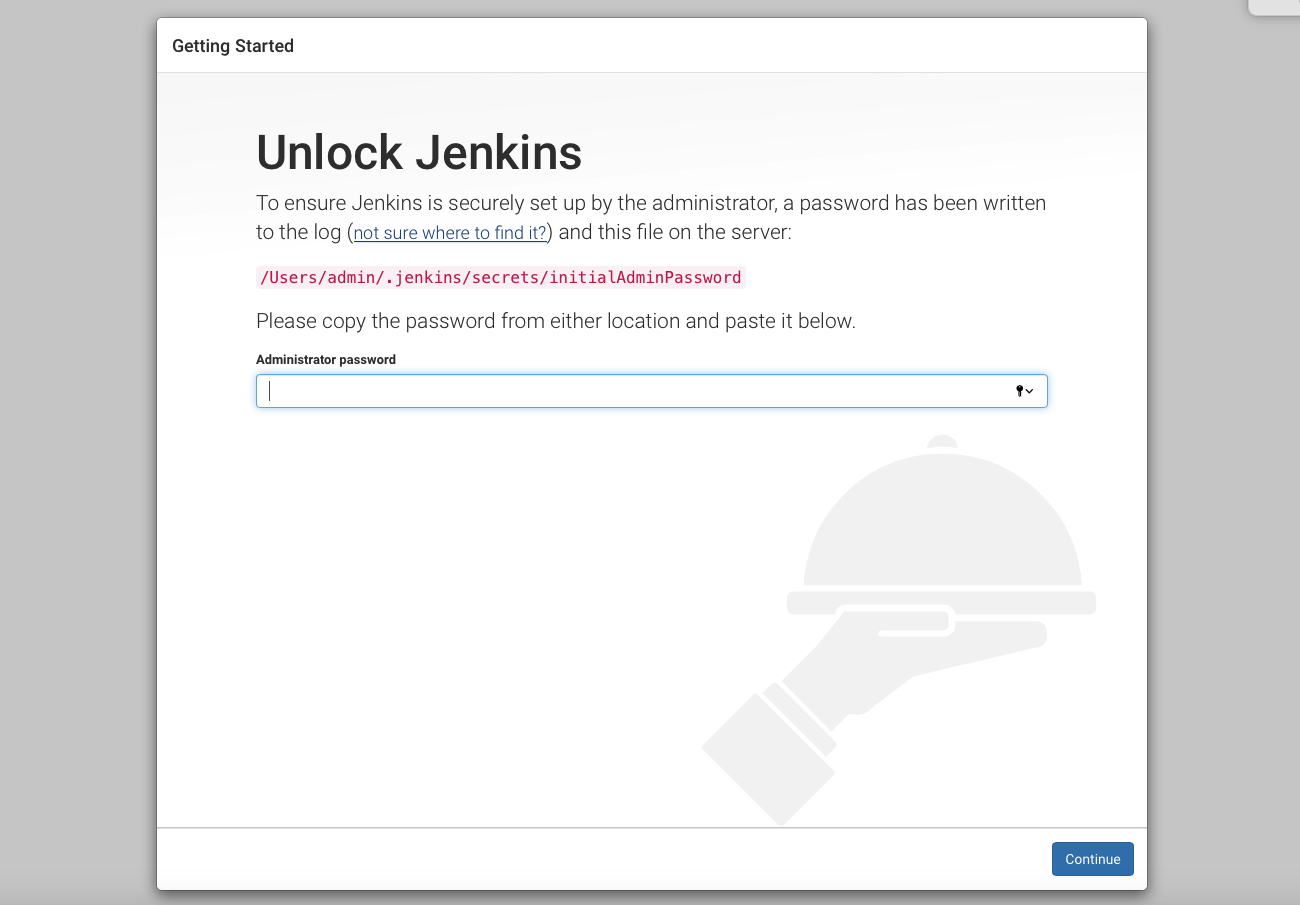Open the 'not sure where to find it?' link
The height and width of the screenshot is (905, 1300).
pyautogui.click(x=450, y=233)
